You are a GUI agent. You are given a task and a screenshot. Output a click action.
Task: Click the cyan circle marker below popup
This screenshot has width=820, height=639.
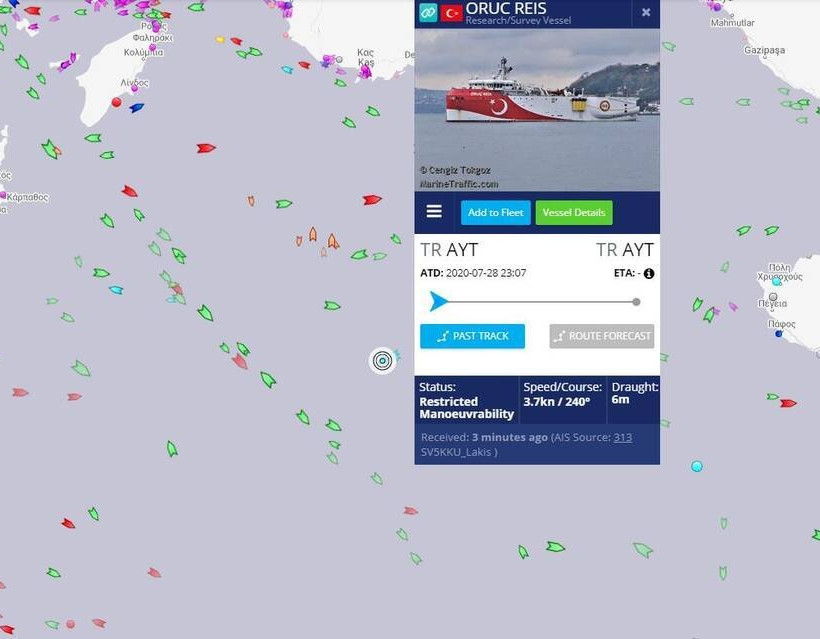tap(697, 466)
